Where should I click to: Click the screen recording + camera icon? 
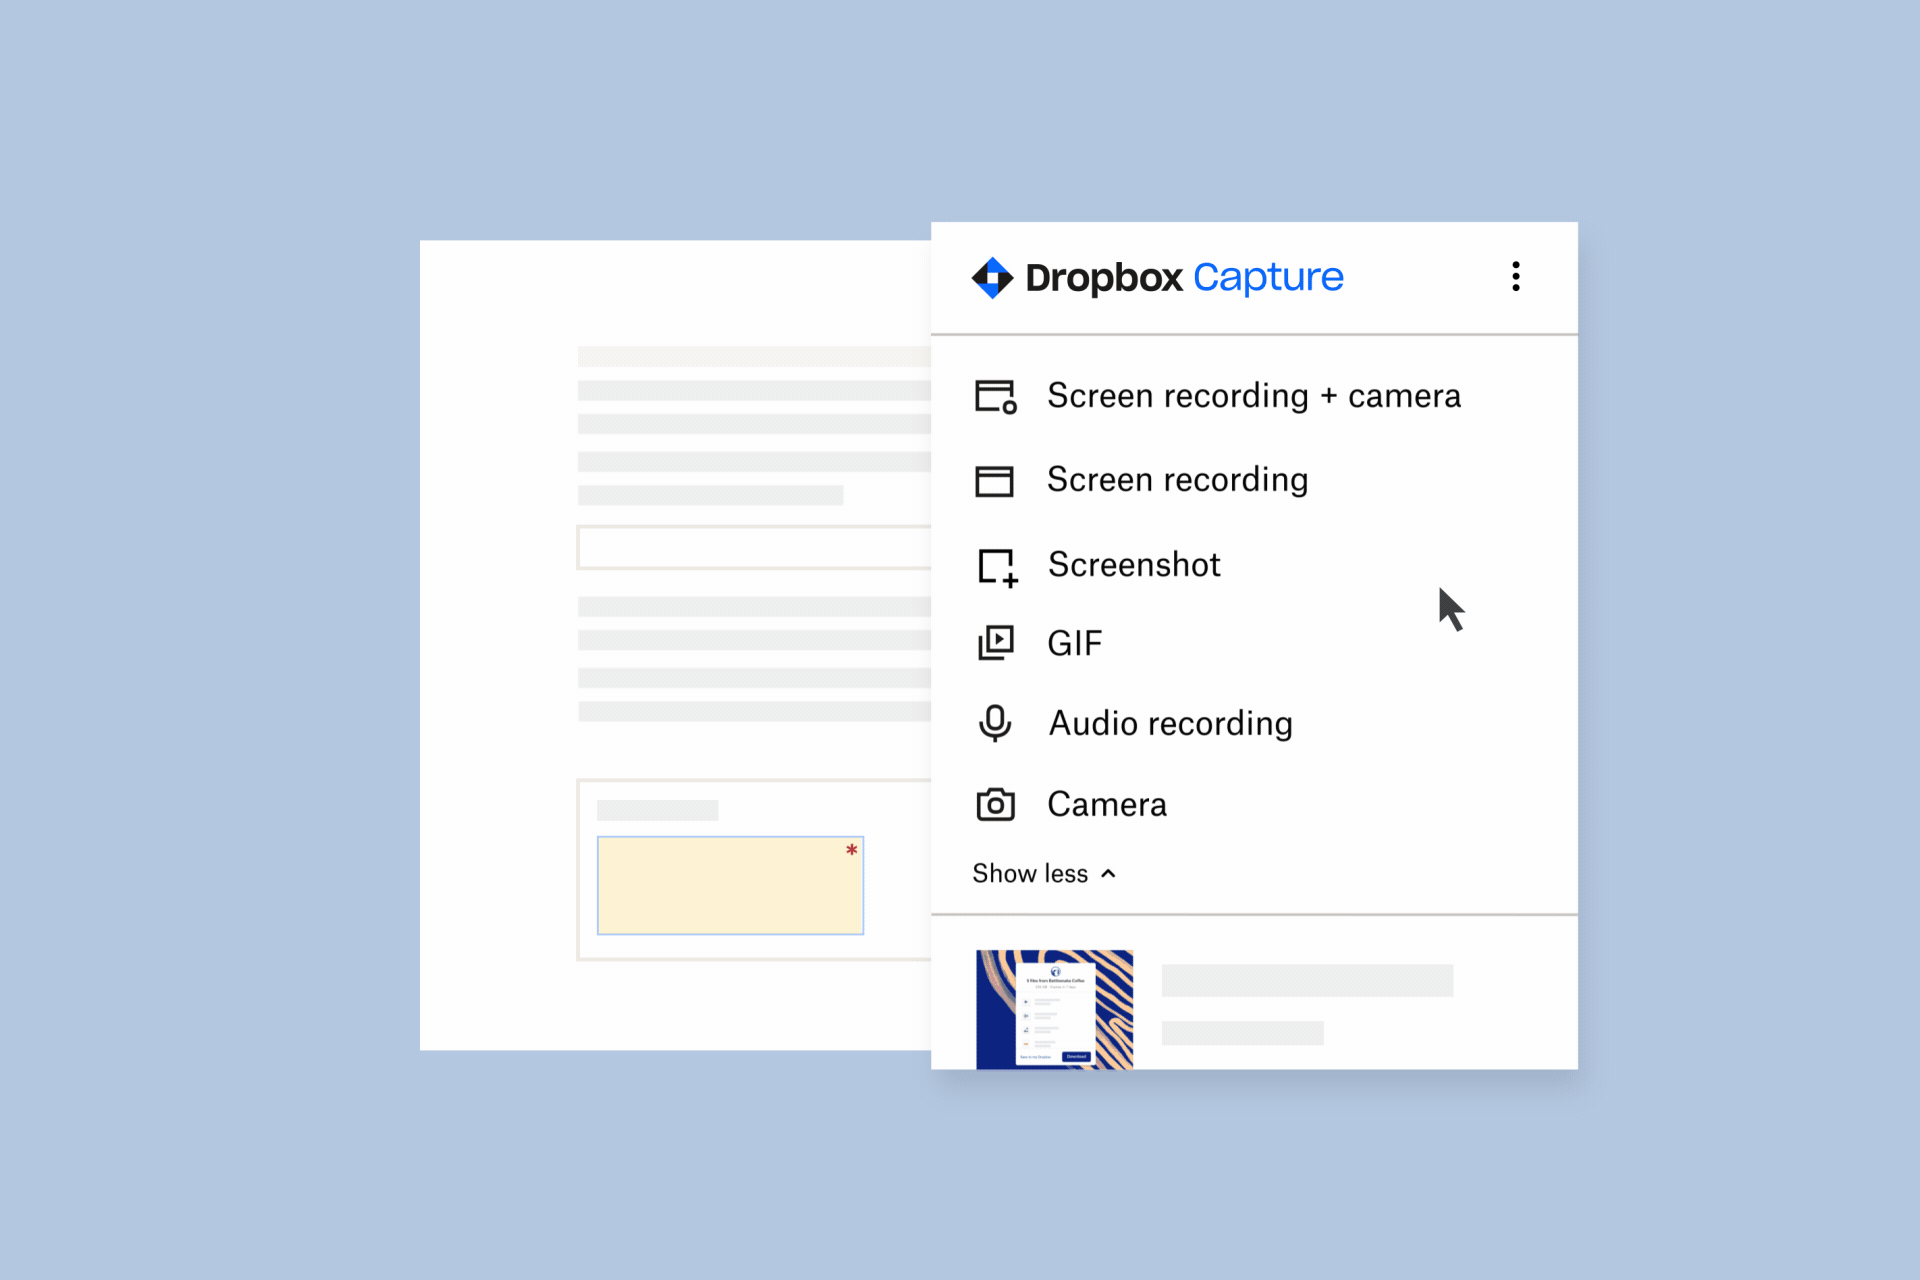coord(997,397)
